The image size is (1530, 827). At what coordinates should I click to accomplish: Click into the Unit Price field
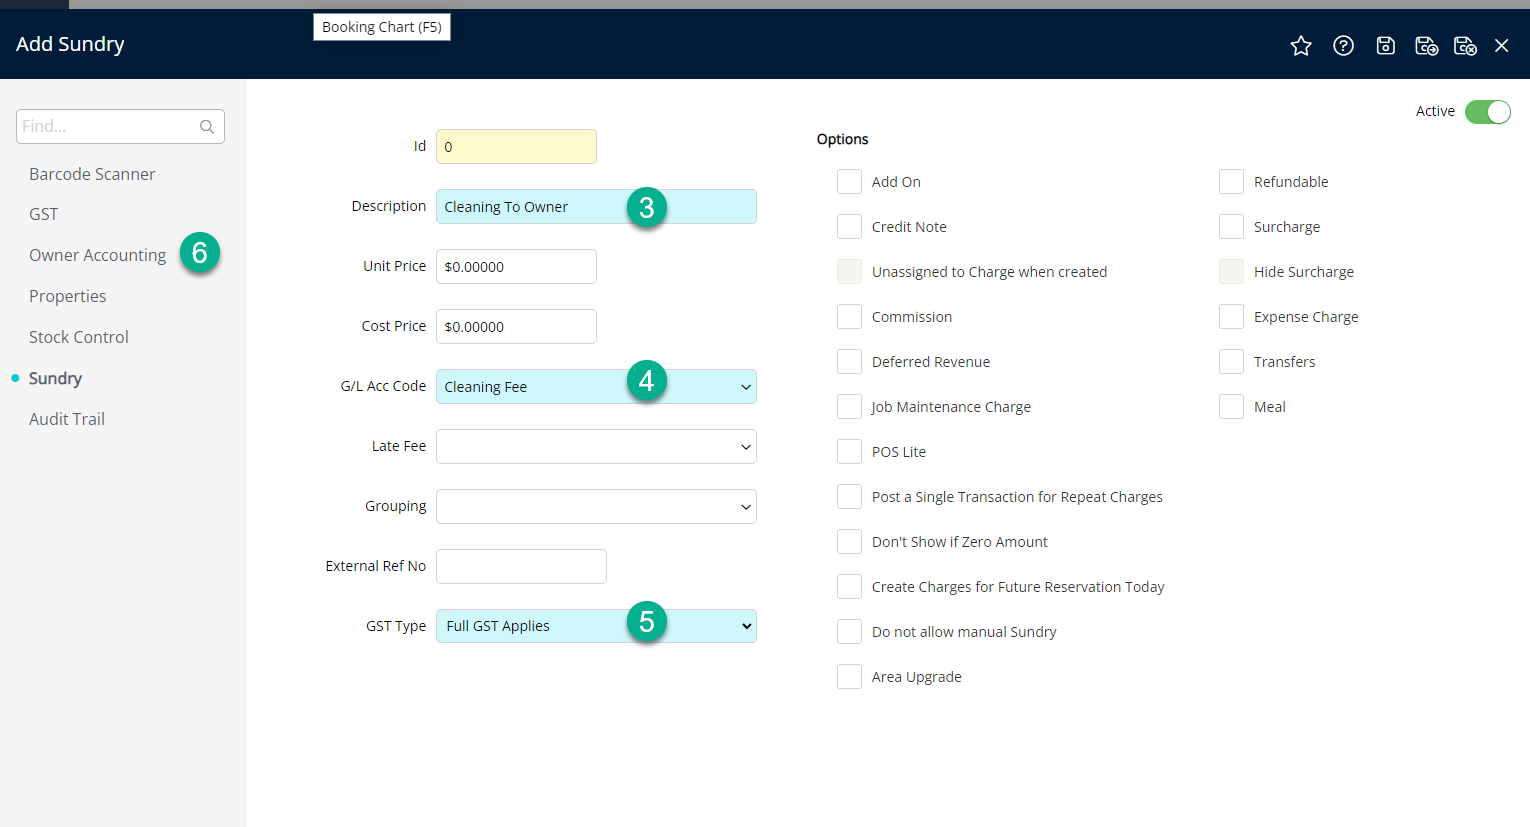(516, 267)
